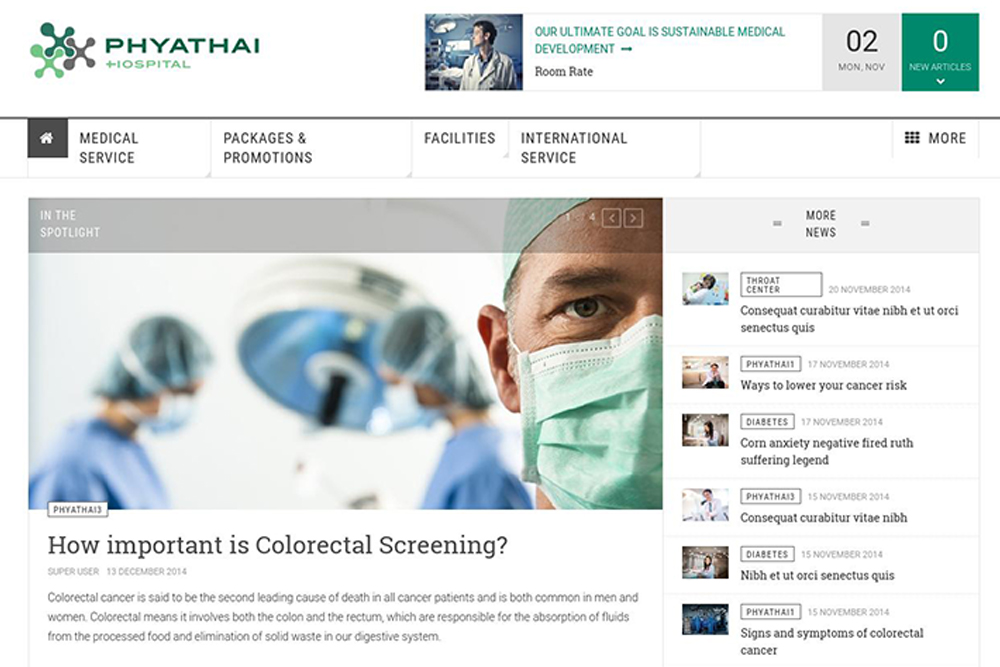
Task: Expand the International Service menu
Action: pyautogui.click(x=573, y=148)
